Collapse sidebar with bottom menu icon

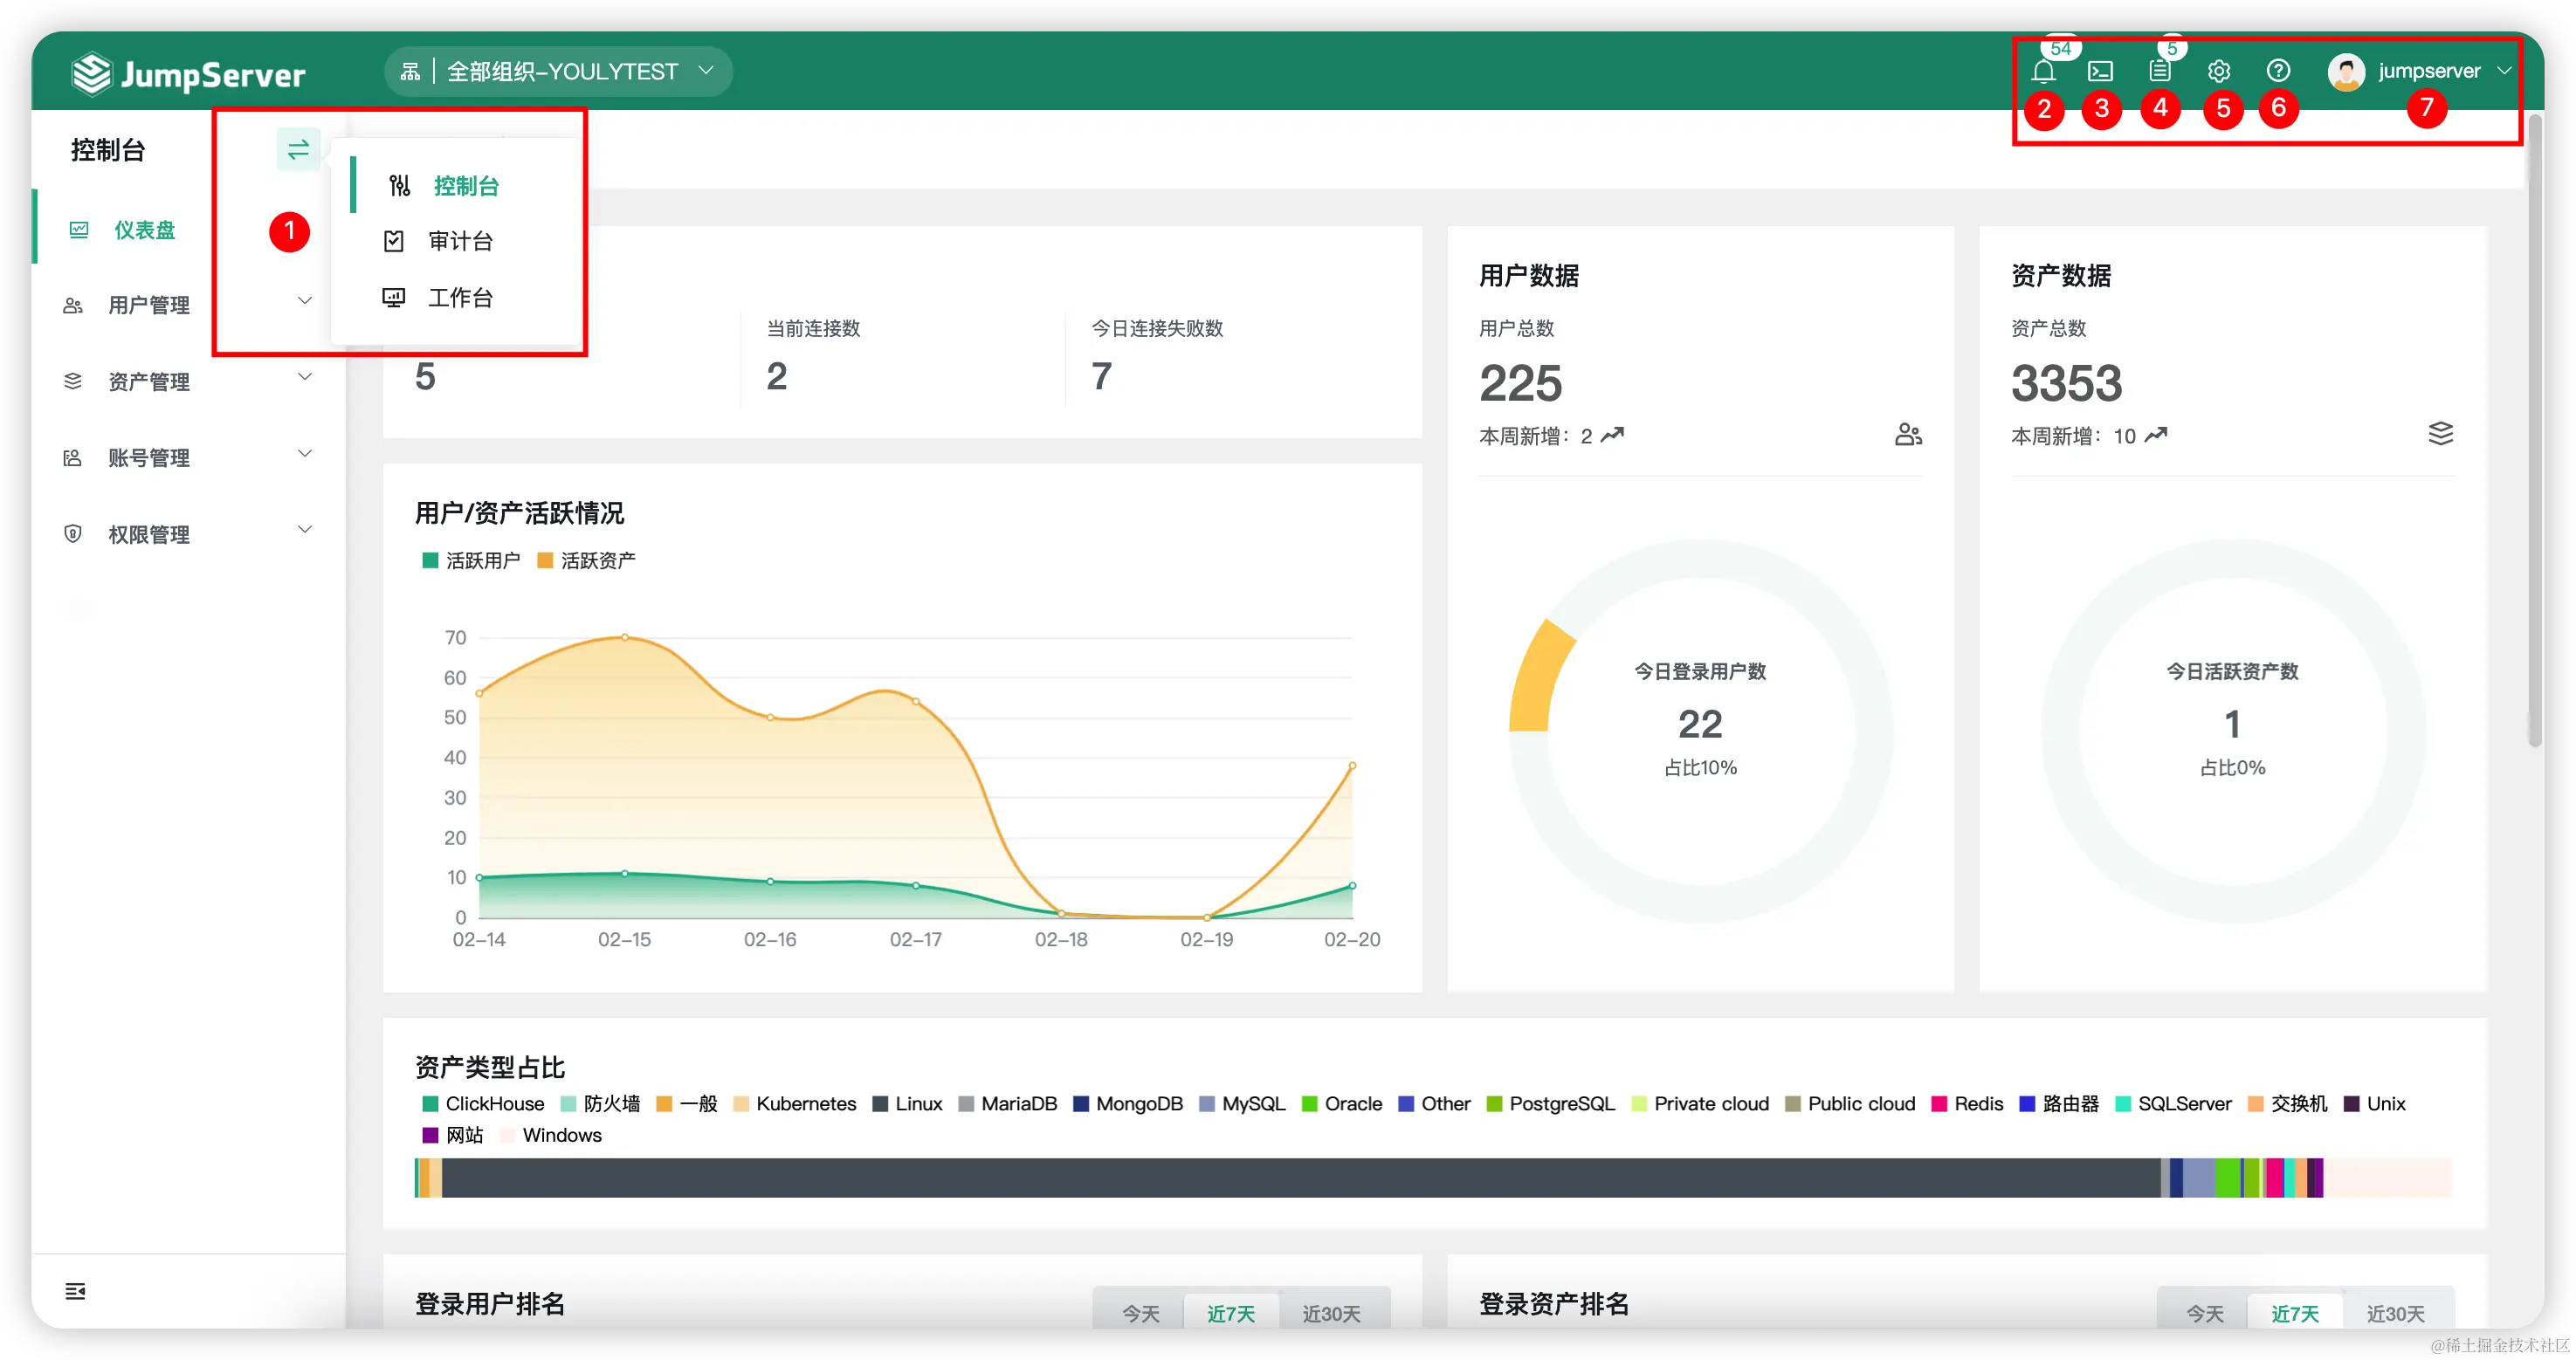[x=75, y=1291]
